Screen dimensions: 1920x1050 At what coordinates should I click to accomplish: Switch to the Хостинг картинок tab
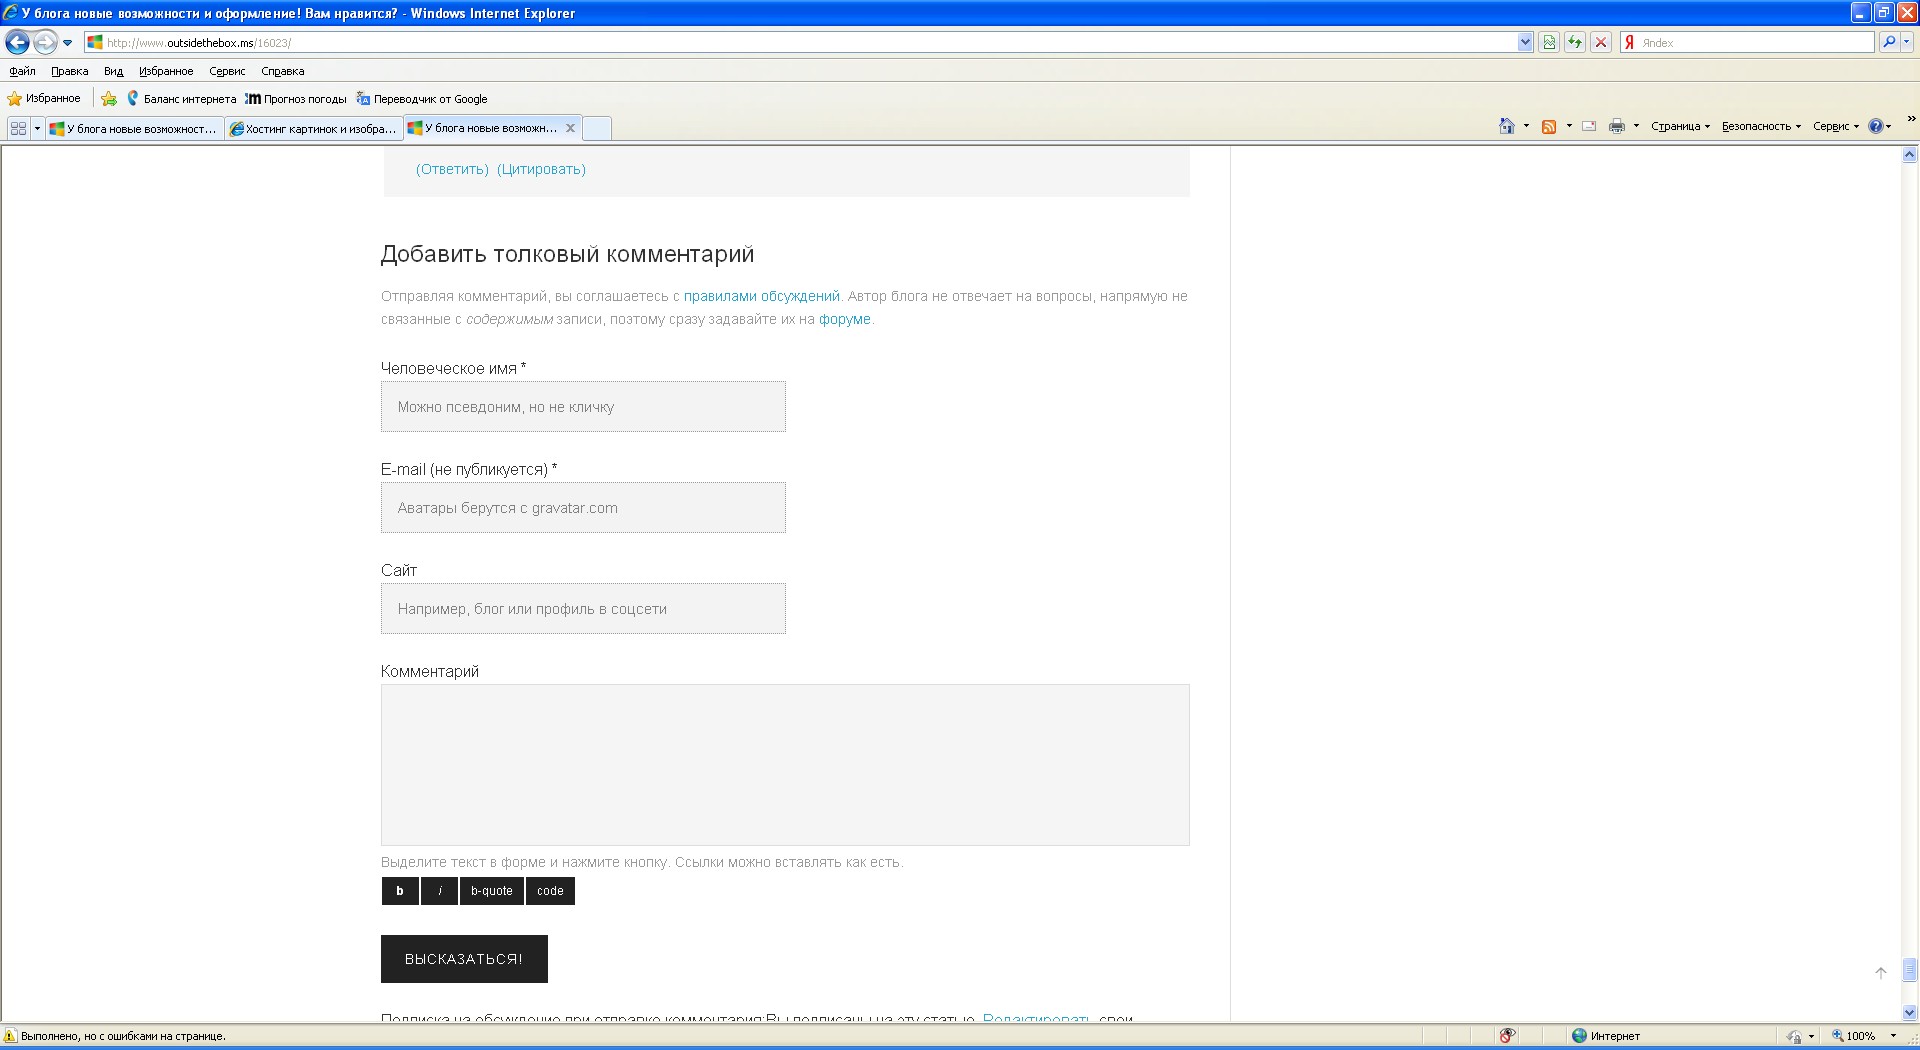pyautogui.click(x=313, y=128)
